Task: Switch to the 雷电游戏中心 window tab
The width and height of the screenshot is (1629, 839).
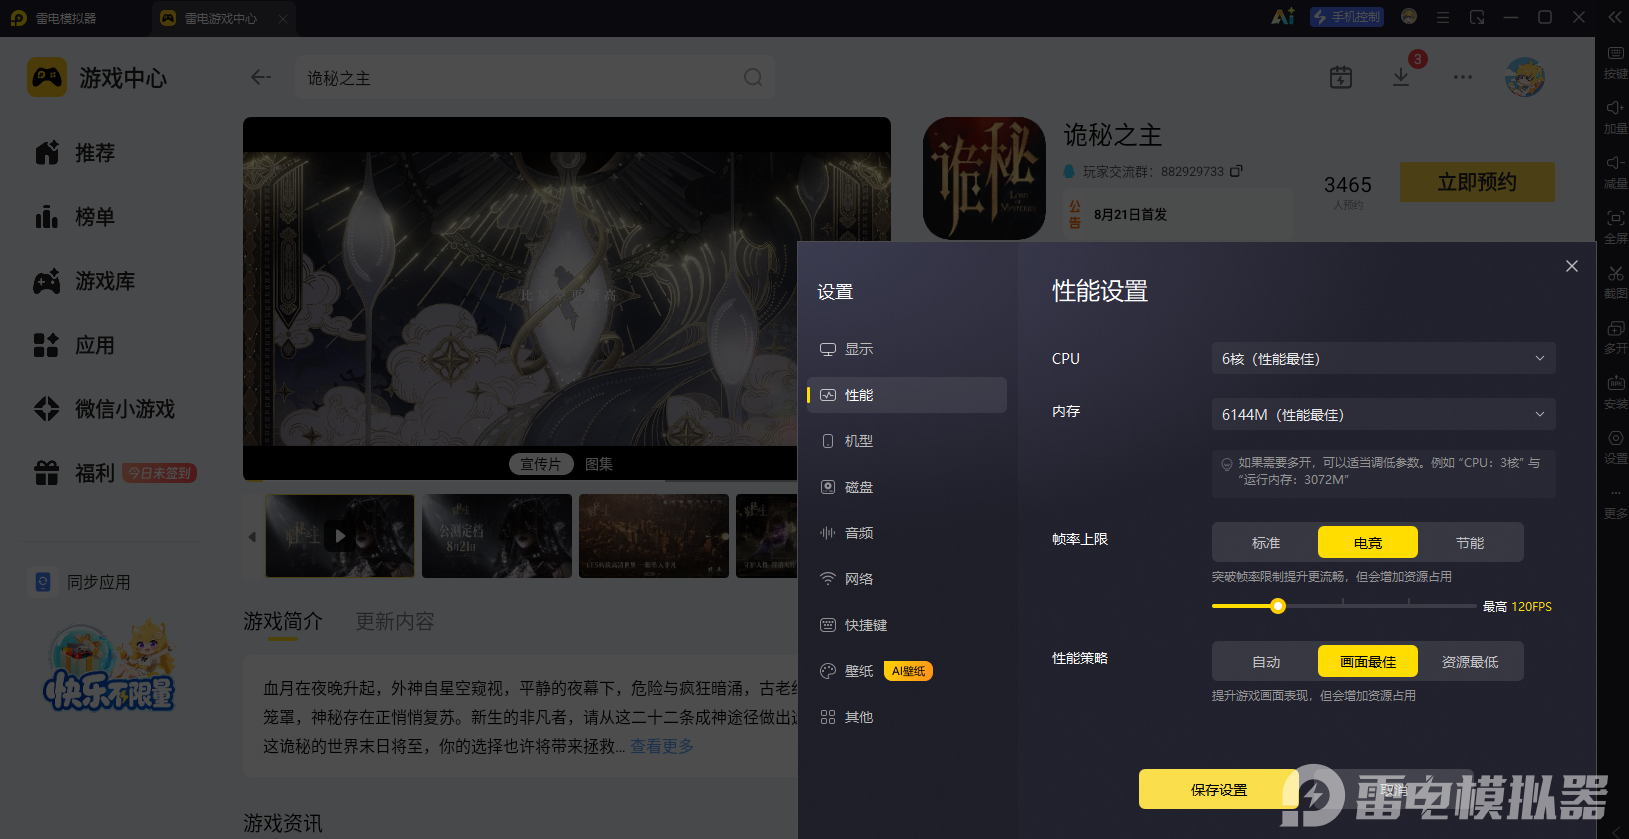Action: [x=224, y=18]
